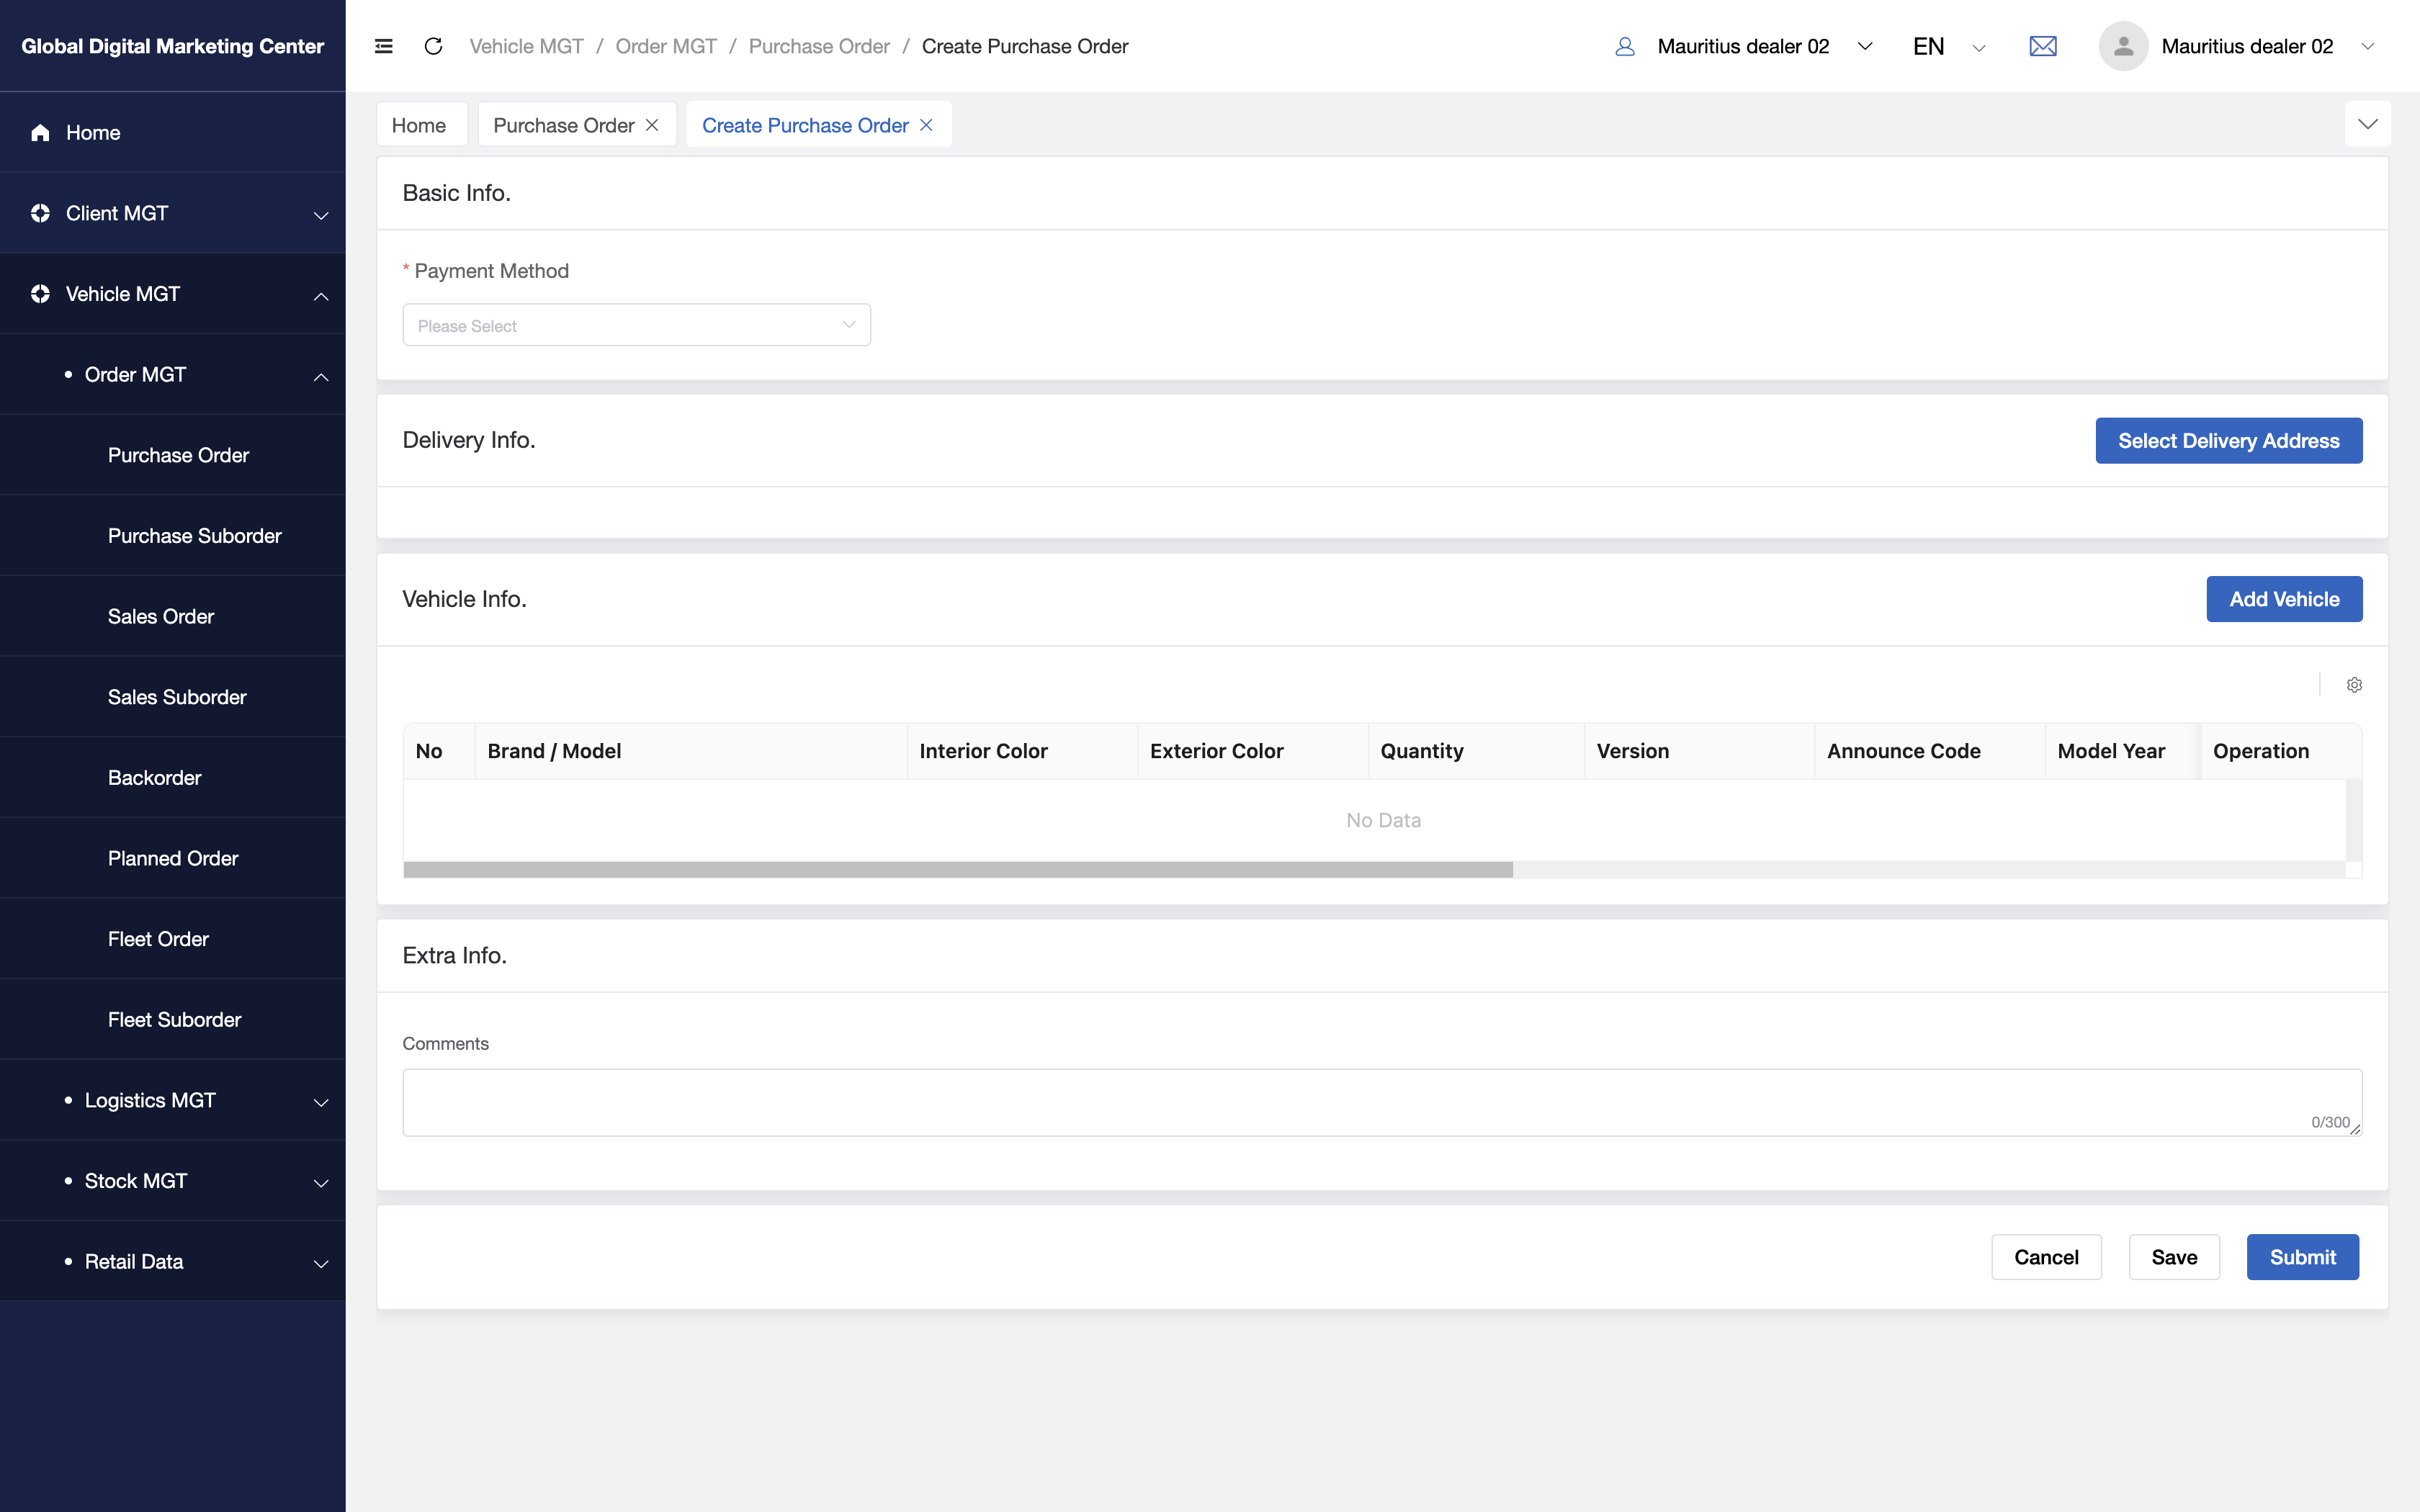
Task: Click the Select Delivery Address button
Action: point(2229,441)
